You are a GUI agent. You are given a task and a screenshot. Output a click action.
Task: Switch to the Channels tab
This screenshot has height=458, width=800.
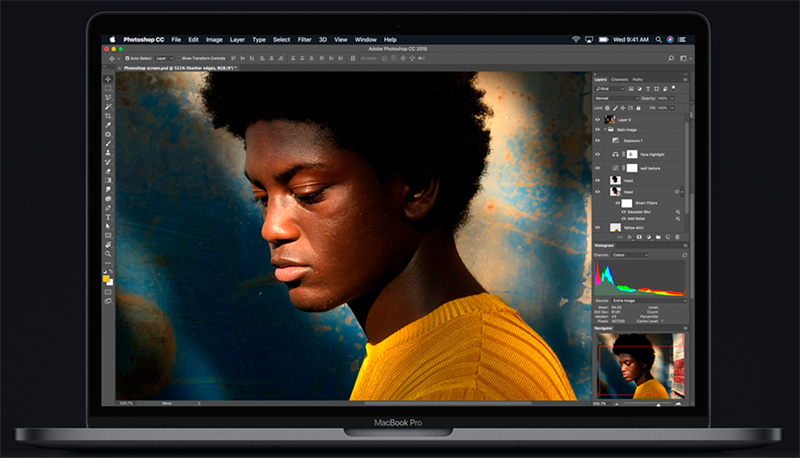619,78
